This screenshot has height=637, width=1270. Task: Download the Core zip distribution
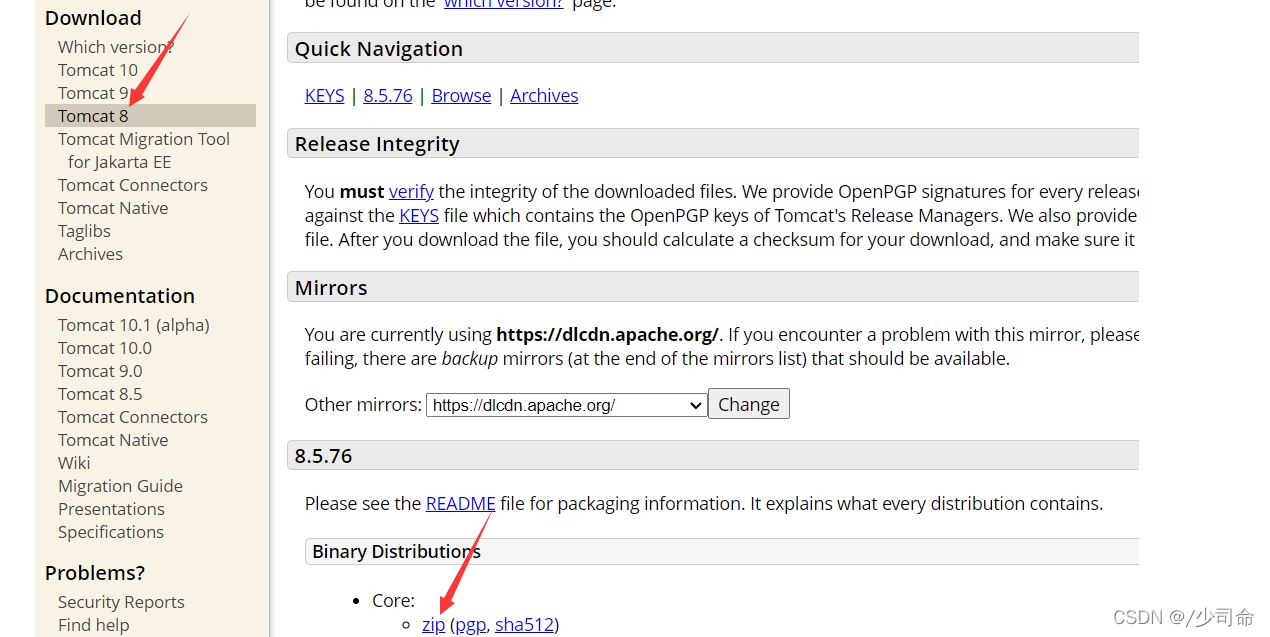[x=433, y=625]
